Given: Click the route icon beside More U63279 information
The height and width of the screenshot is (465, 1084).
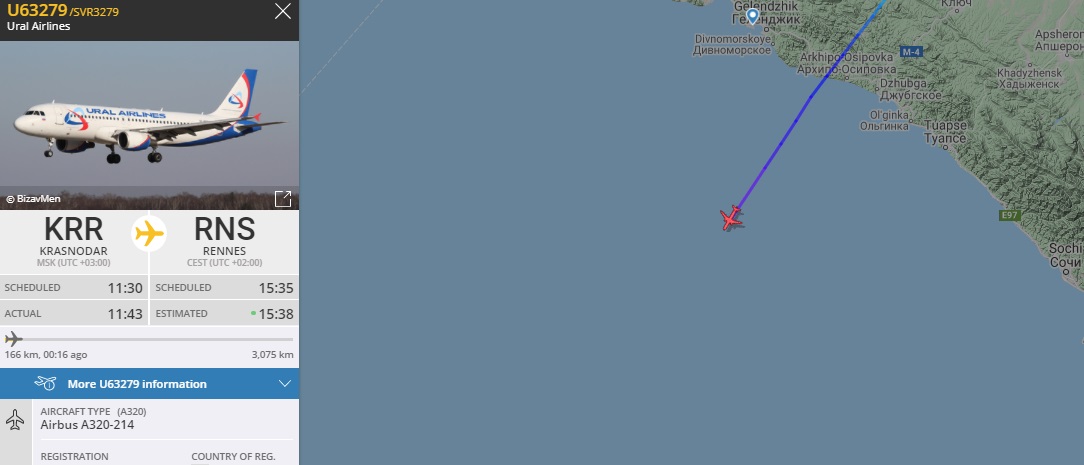Looking at the screenshot, I should pos(45,383).
